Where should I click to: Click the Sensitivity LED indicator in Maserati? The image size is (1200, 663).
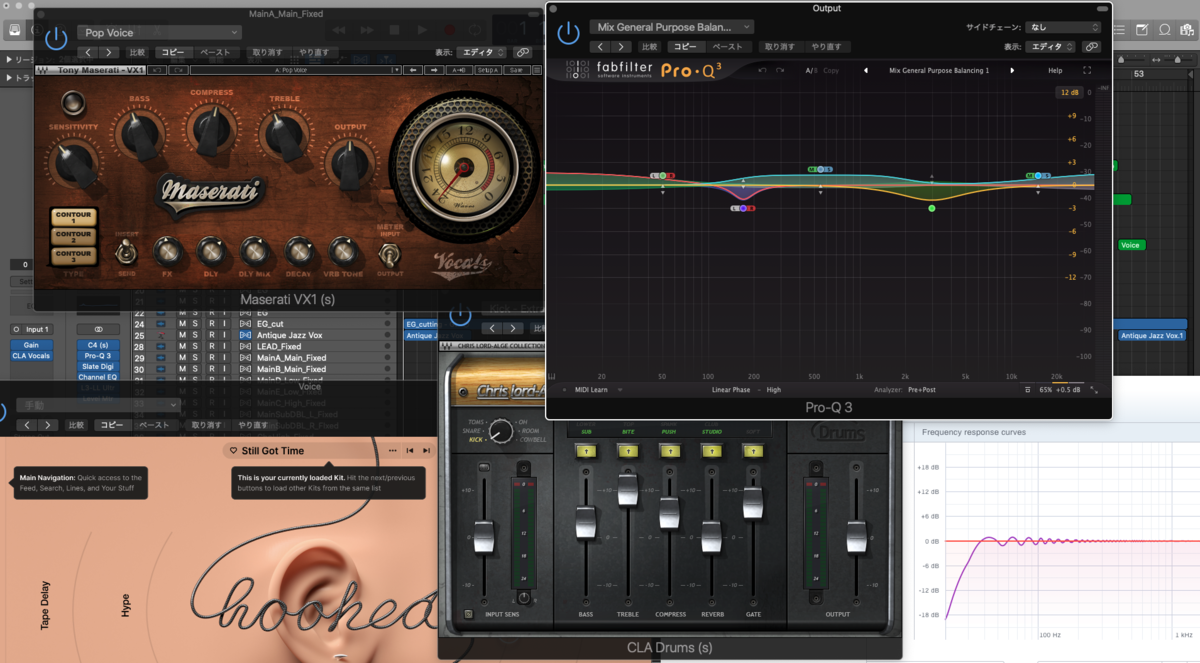click(x=72, y=102)
